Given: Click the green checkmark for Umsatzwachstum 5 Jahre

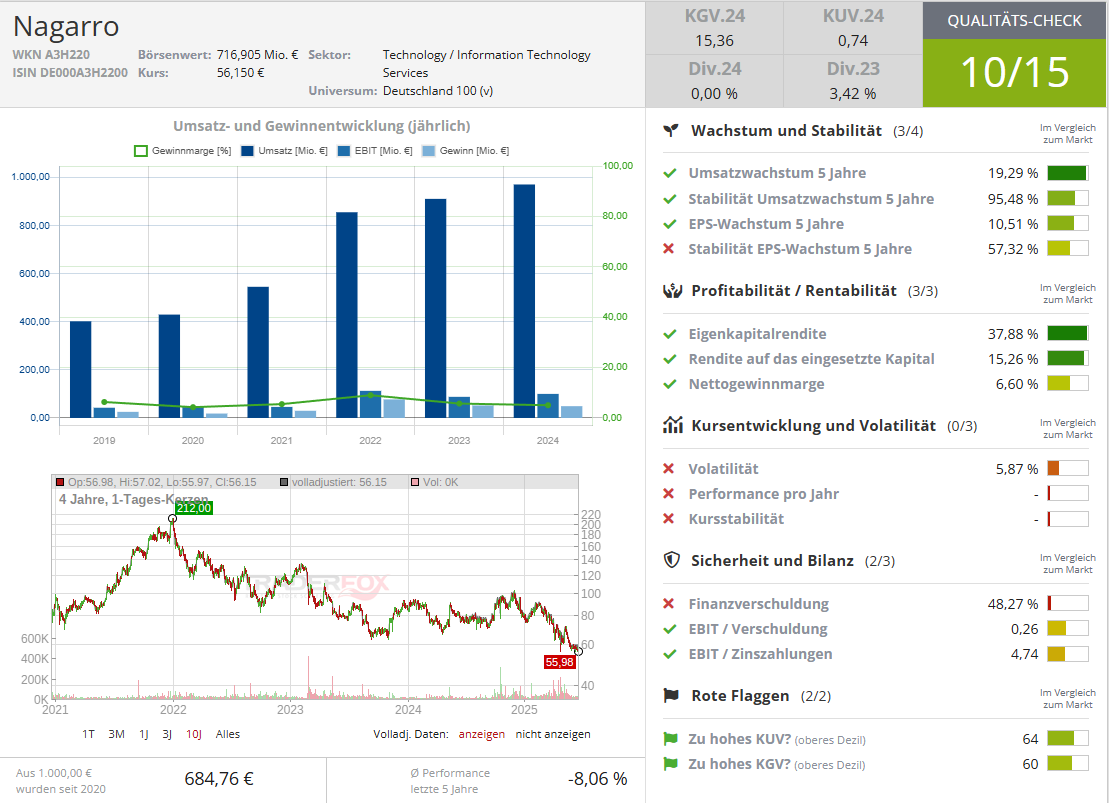Looking at the screenshot, I should (x=669, y=173).
